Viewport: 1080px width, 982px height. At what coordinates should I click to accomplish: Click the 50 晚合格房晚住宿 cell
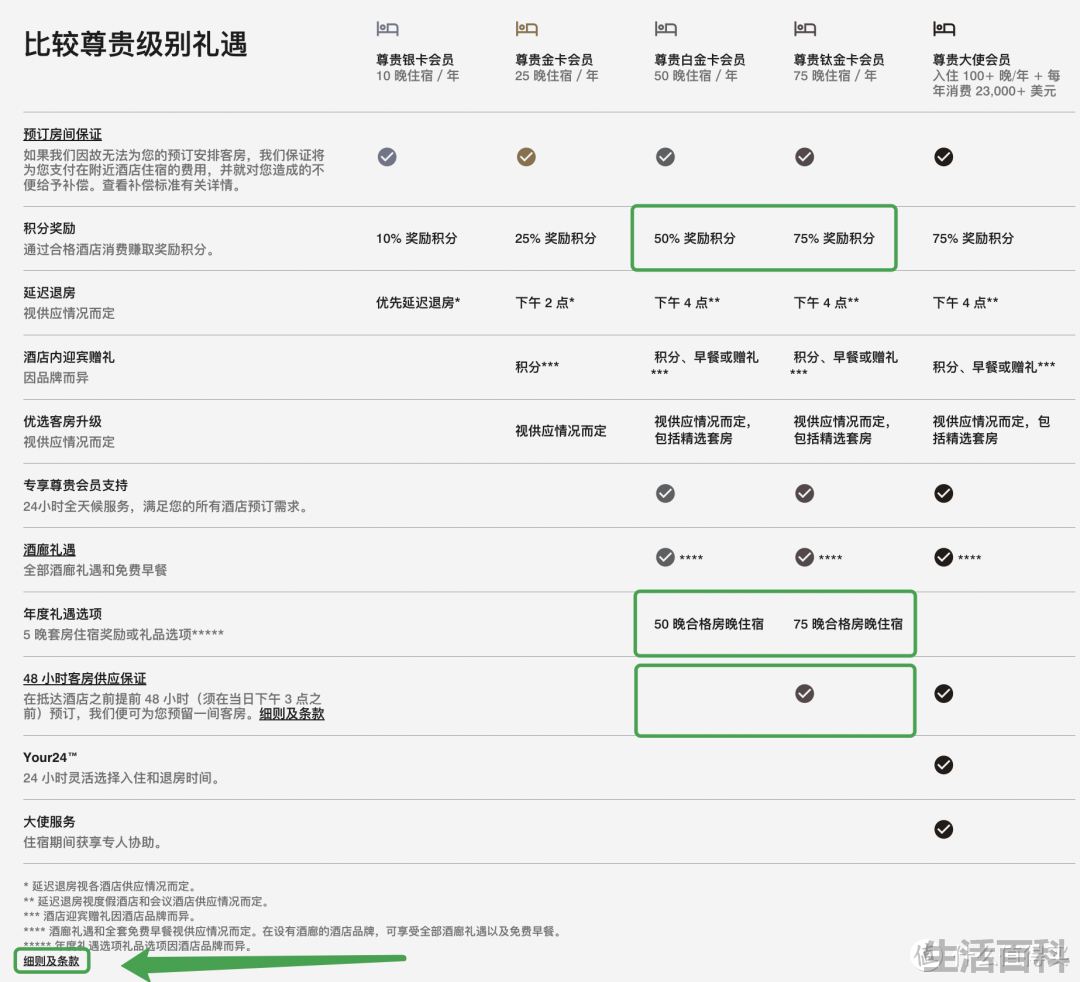(709, 624)
